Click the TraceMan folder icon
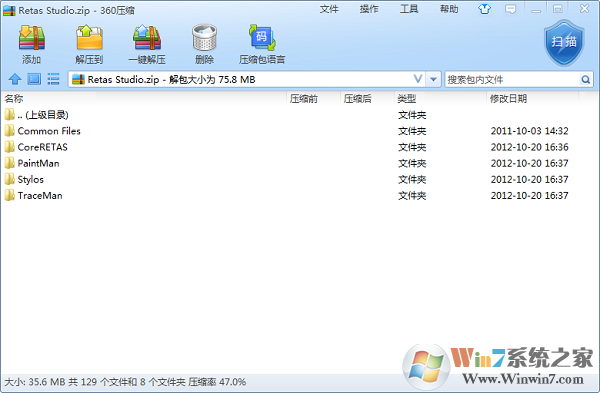Image resolution: width=600 pixels, height=393 pixels. point(10,195)
